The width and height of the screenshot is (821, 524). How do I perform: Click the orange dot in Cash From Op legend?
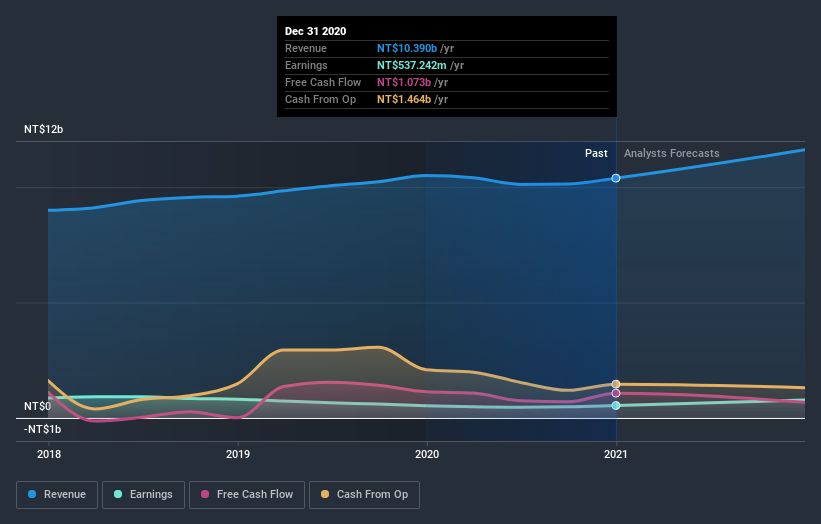tap(325, 494)
